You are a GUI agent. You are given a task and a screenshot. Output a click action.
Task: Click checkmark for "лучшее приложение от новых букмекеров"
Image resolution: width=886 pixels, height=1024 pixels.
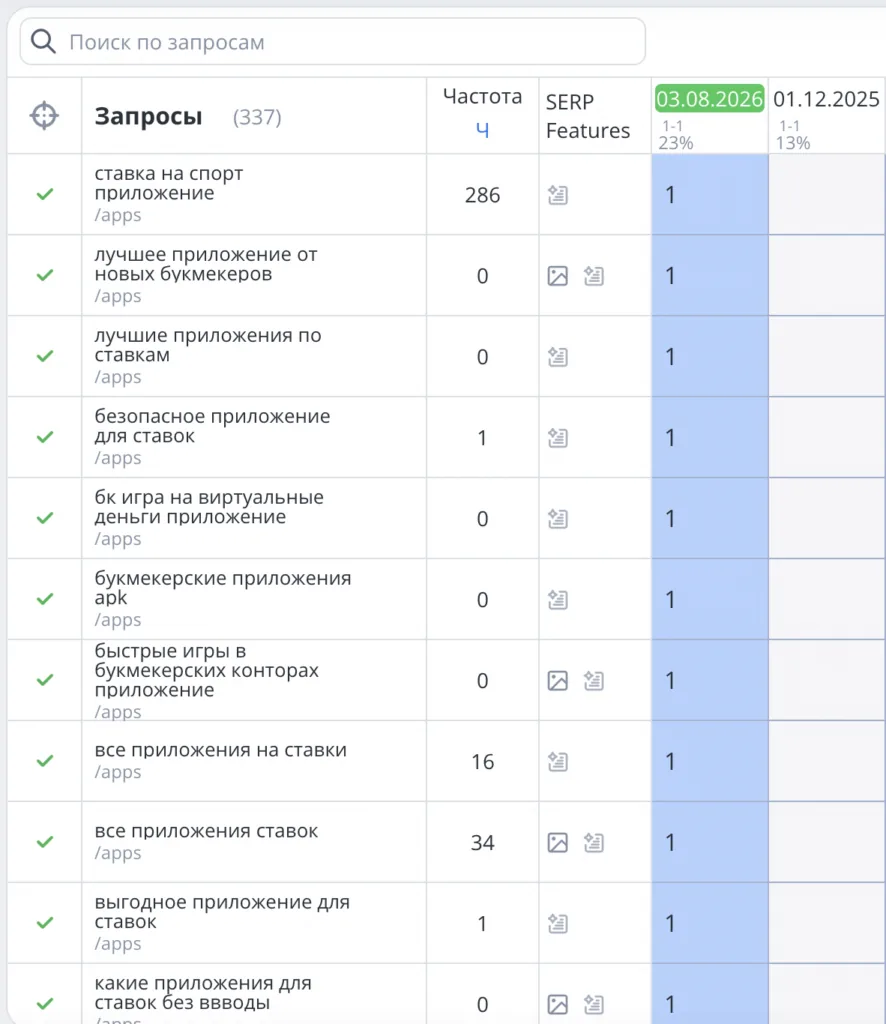[x=45, y=276]
